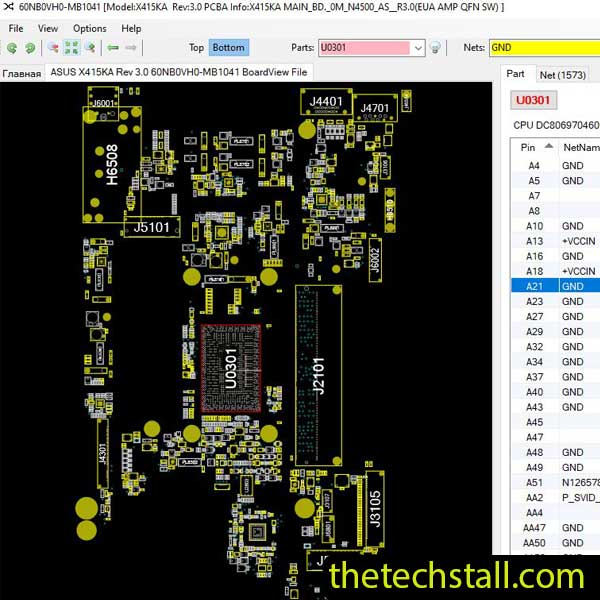
Task: Select pin A7 in the pin list
Action: click(534, 196)
